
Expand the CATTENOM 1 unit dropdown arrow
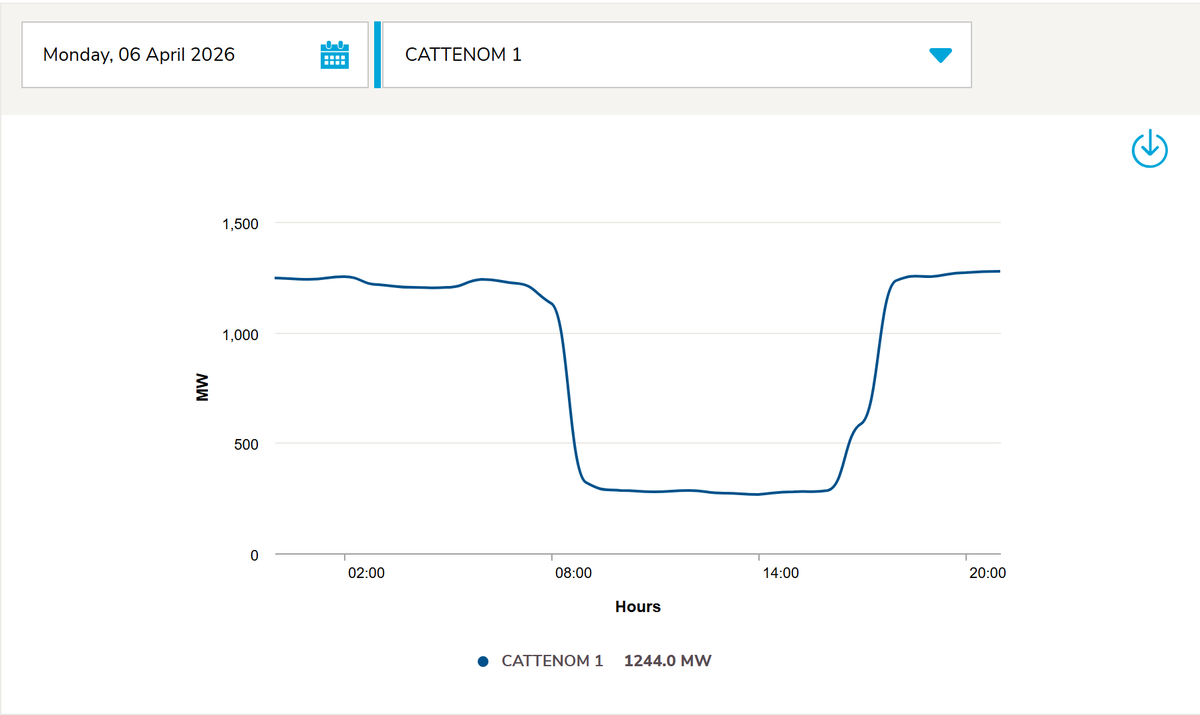[x=940, y=55]
